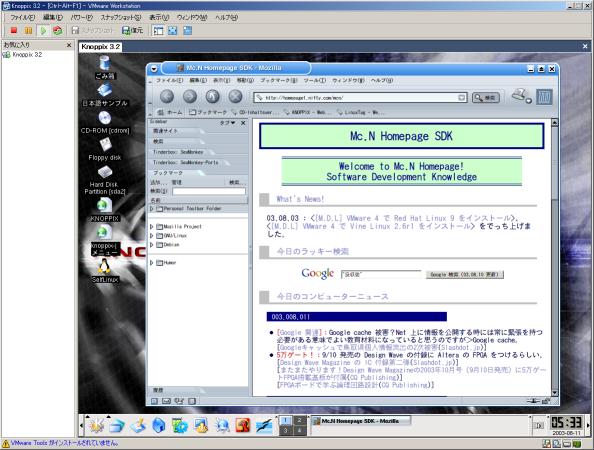Toggle the VMware favorites sidebar view icon
The height and width of the screenshot is (450, 594).
tap(158, 30)
